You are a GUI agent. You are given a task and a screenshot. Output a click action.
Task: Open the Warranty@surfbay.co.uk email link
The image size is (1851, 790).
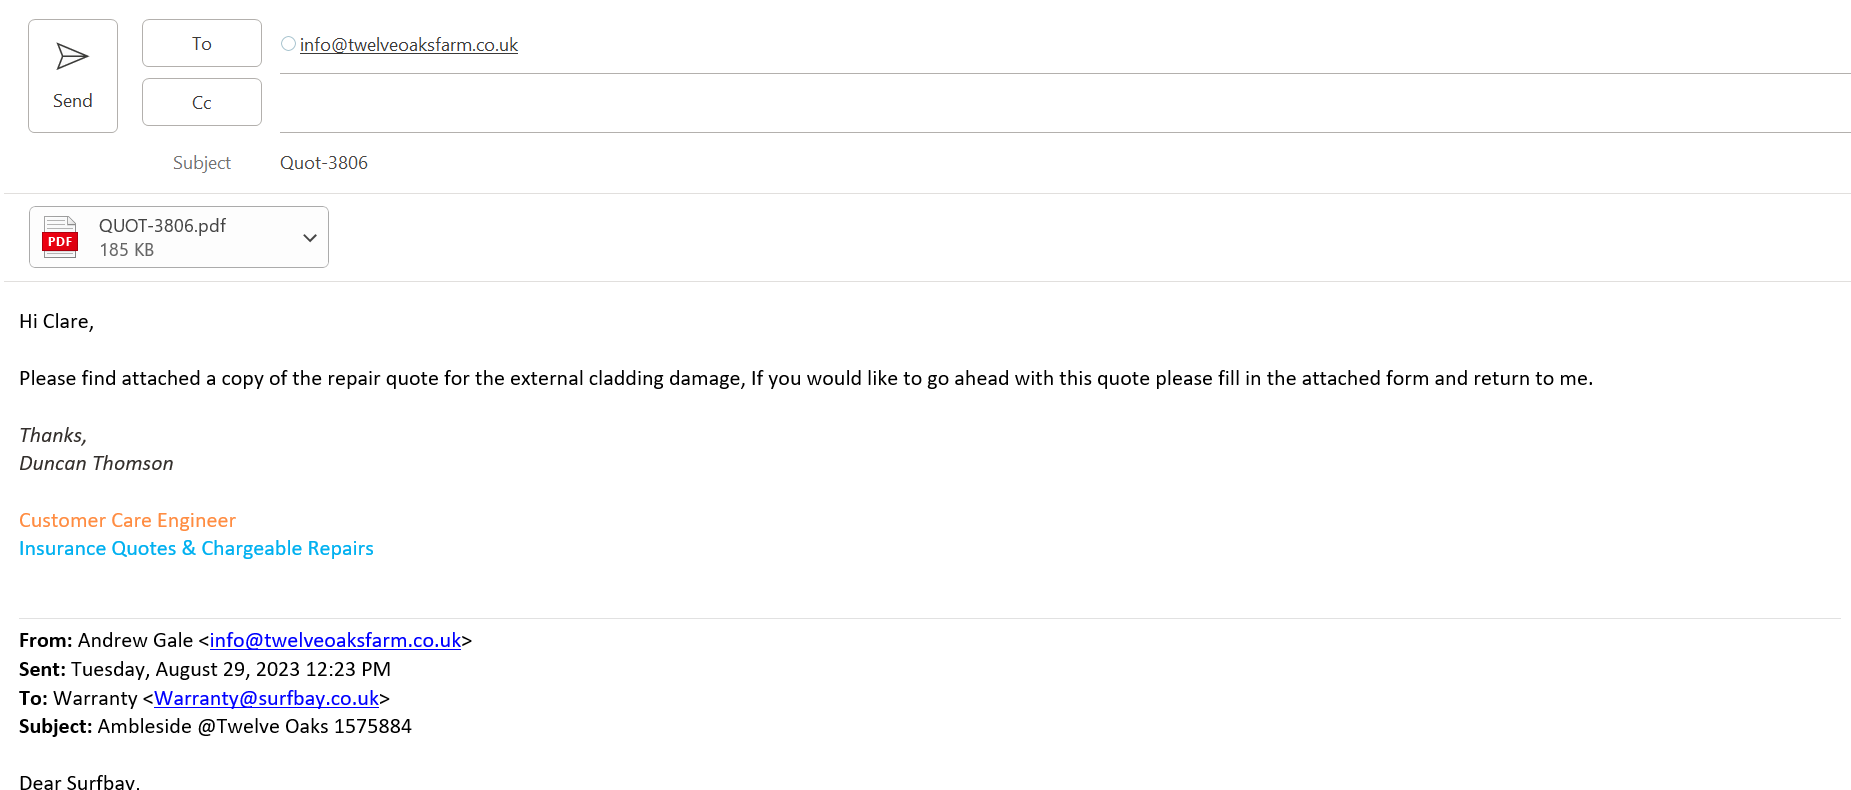[266, 699]
